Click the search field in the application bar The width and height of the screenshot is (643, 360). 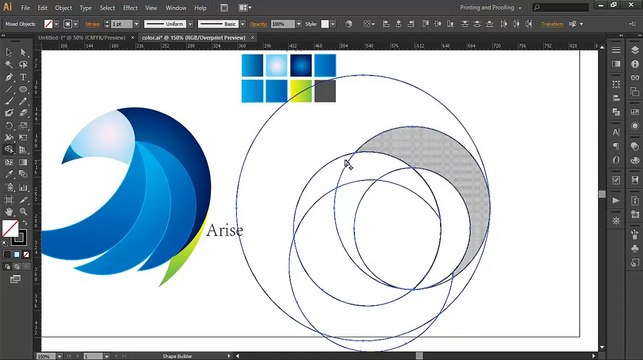click(x=561, y=7)
